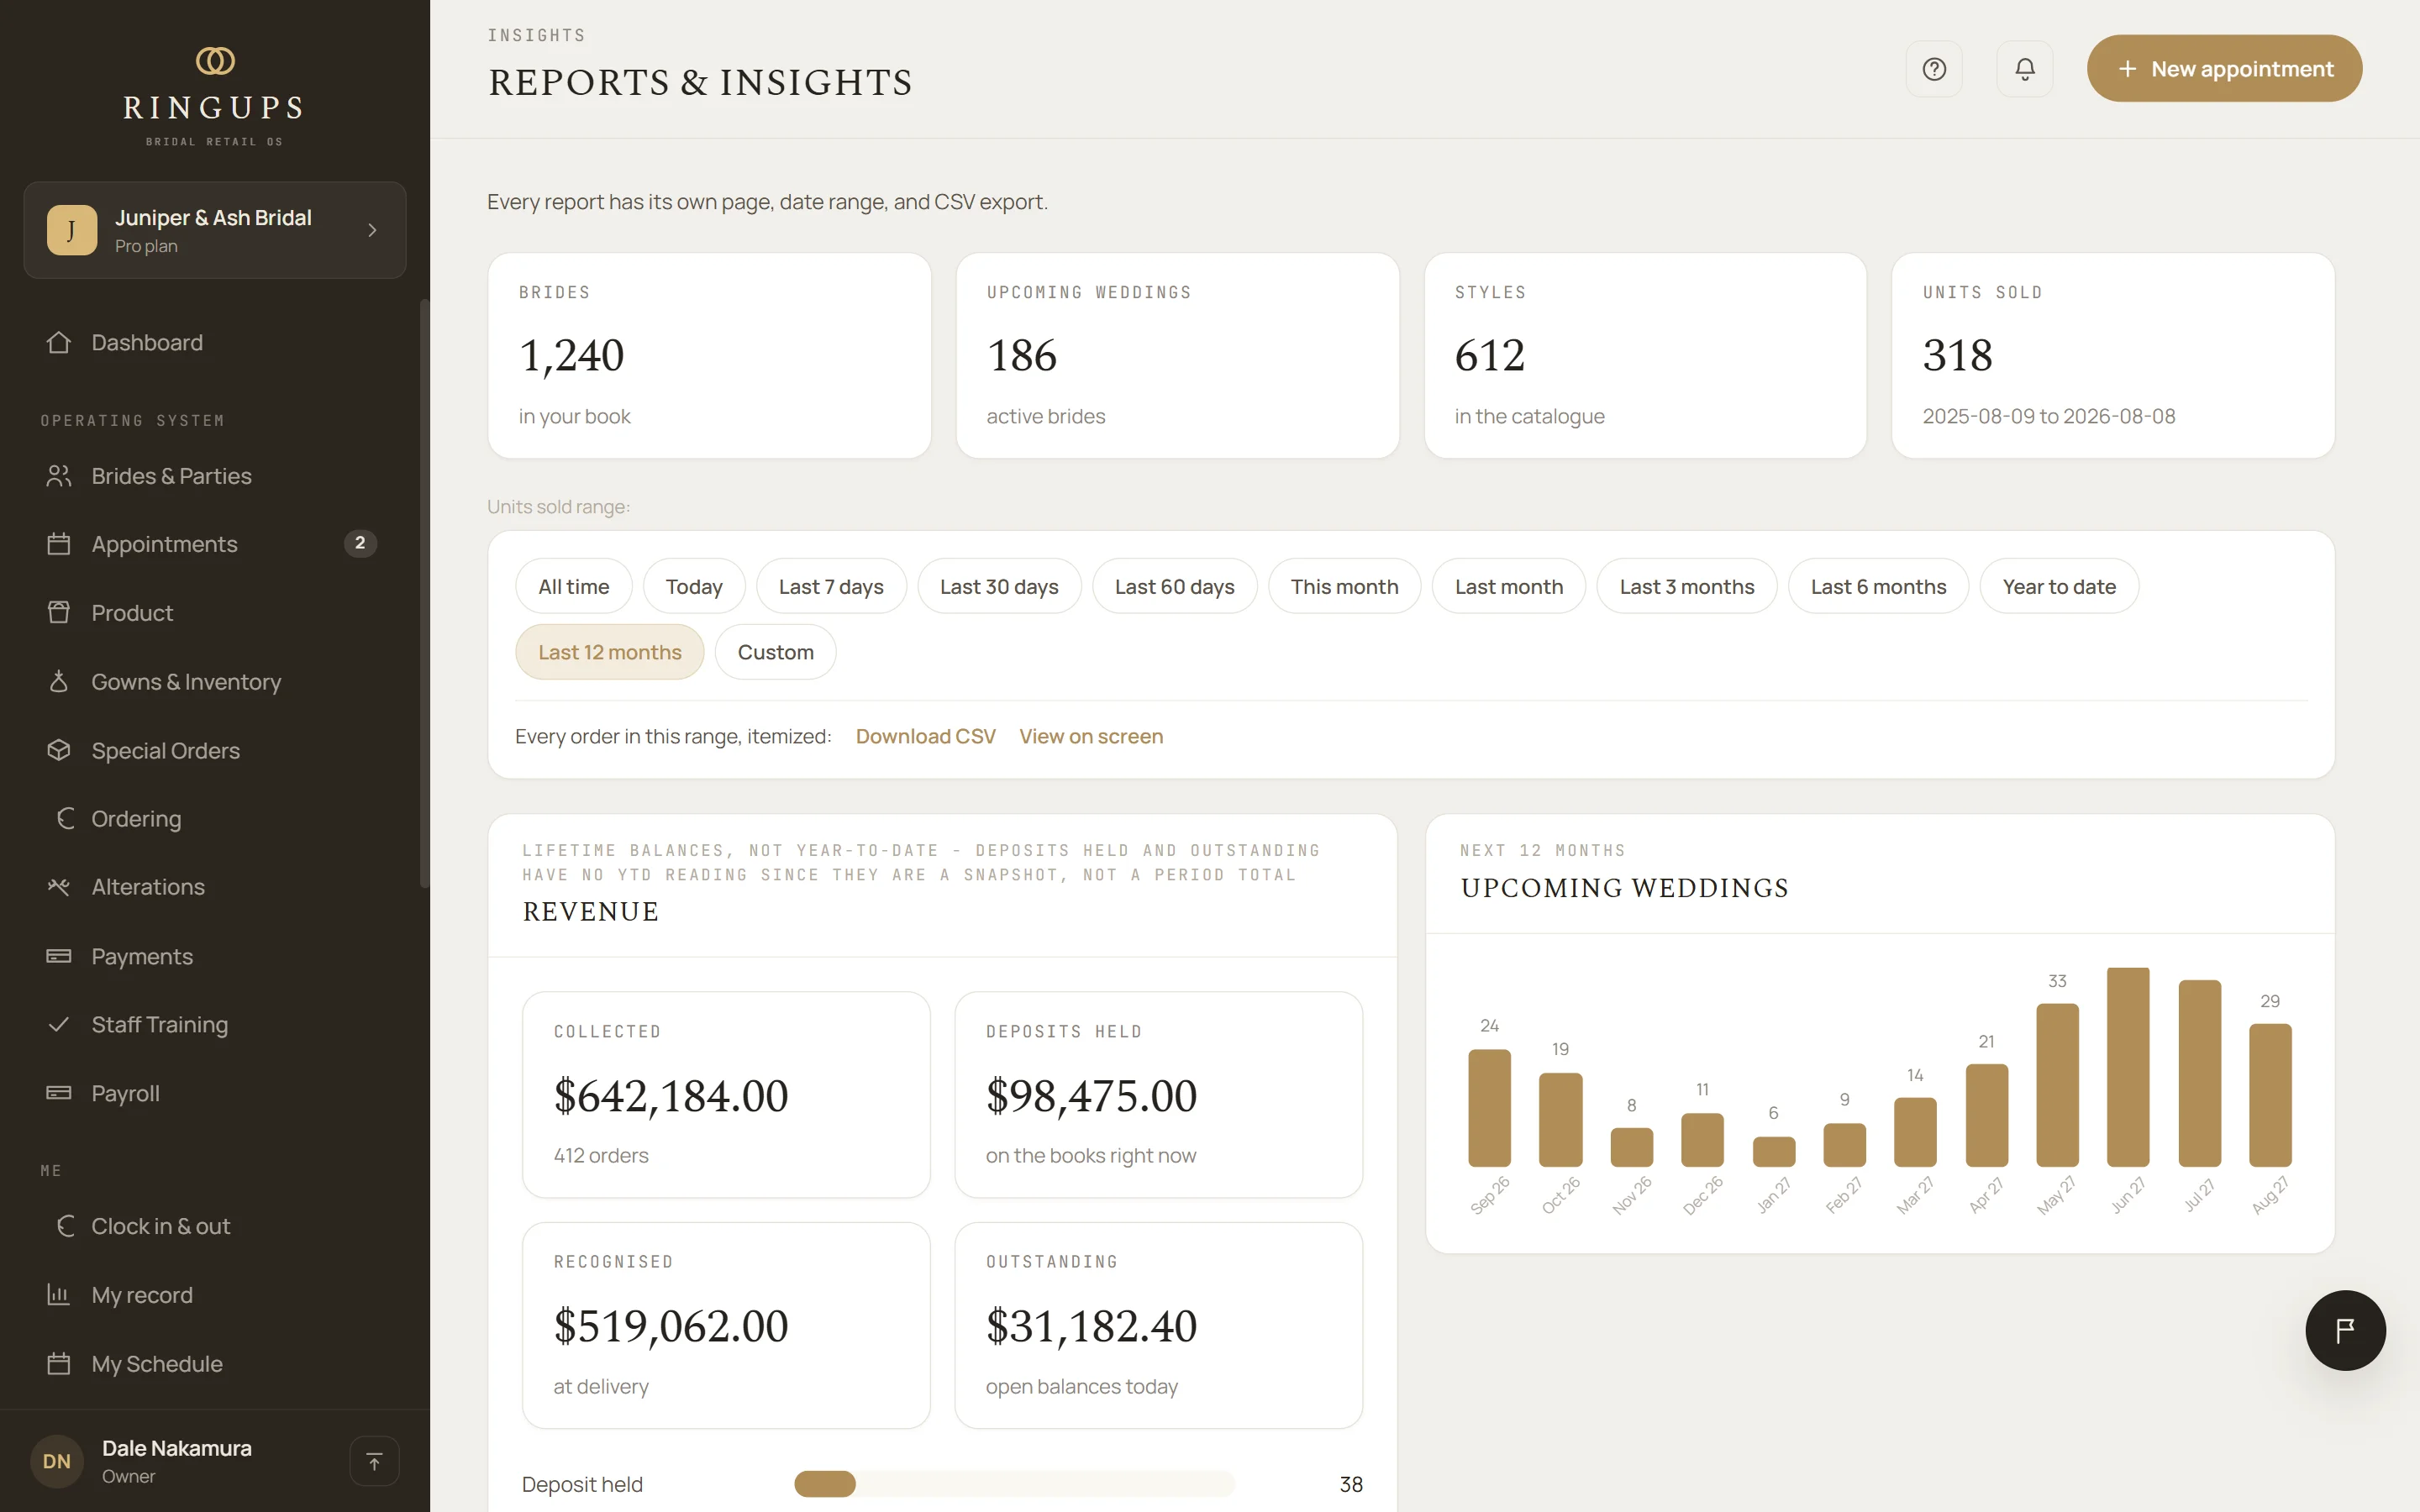Download CSV of itemized orders

(925, 736)
